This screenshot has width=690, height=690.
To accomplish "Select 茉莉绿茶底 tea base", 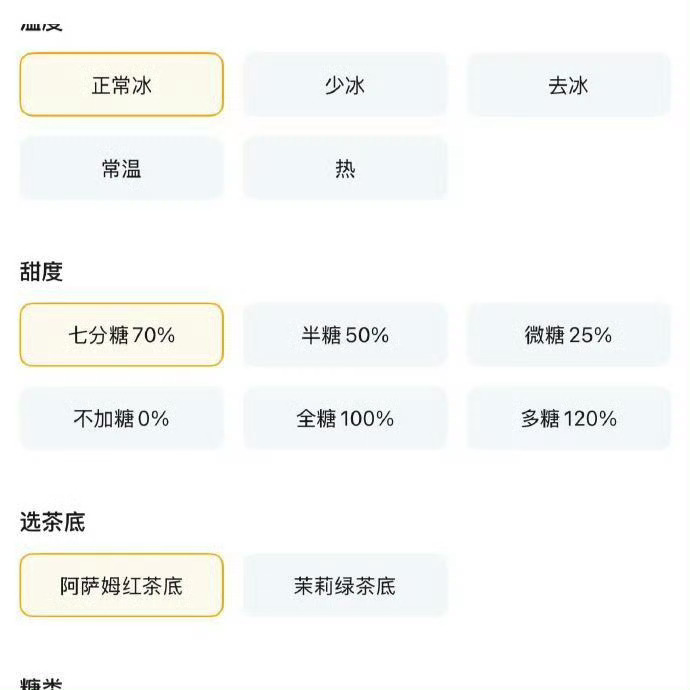I will tap(345, 585).
